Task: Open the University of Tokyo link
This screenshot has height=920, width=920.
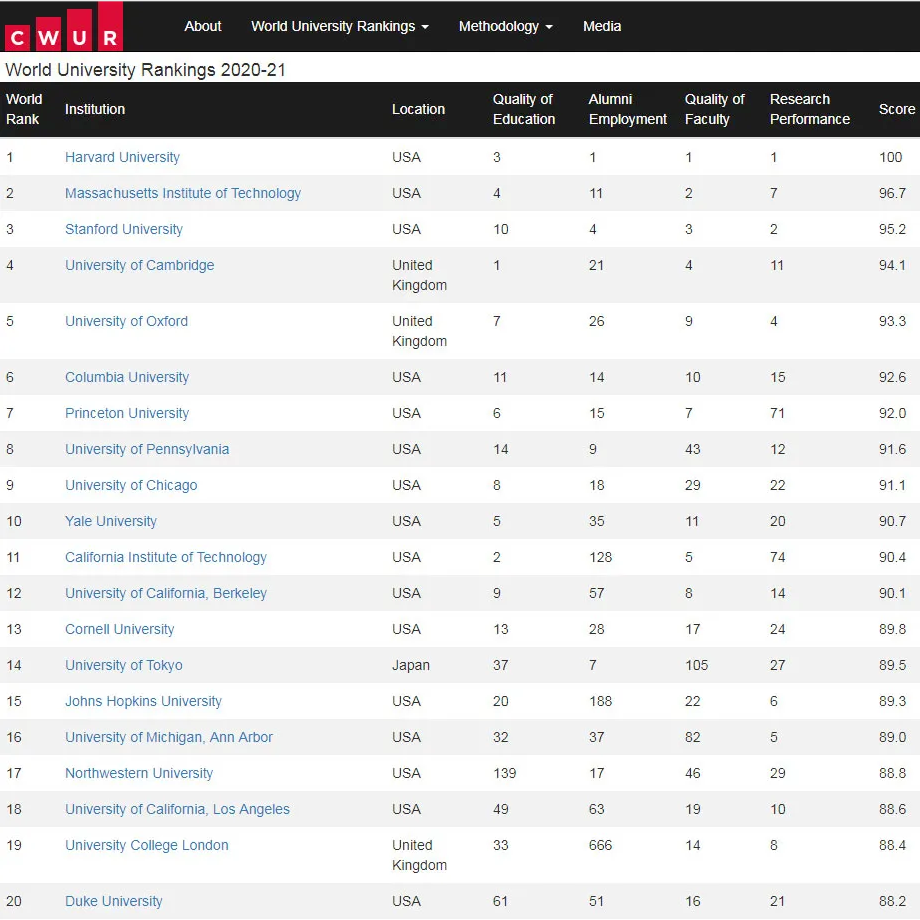Action: pos(123,665)
